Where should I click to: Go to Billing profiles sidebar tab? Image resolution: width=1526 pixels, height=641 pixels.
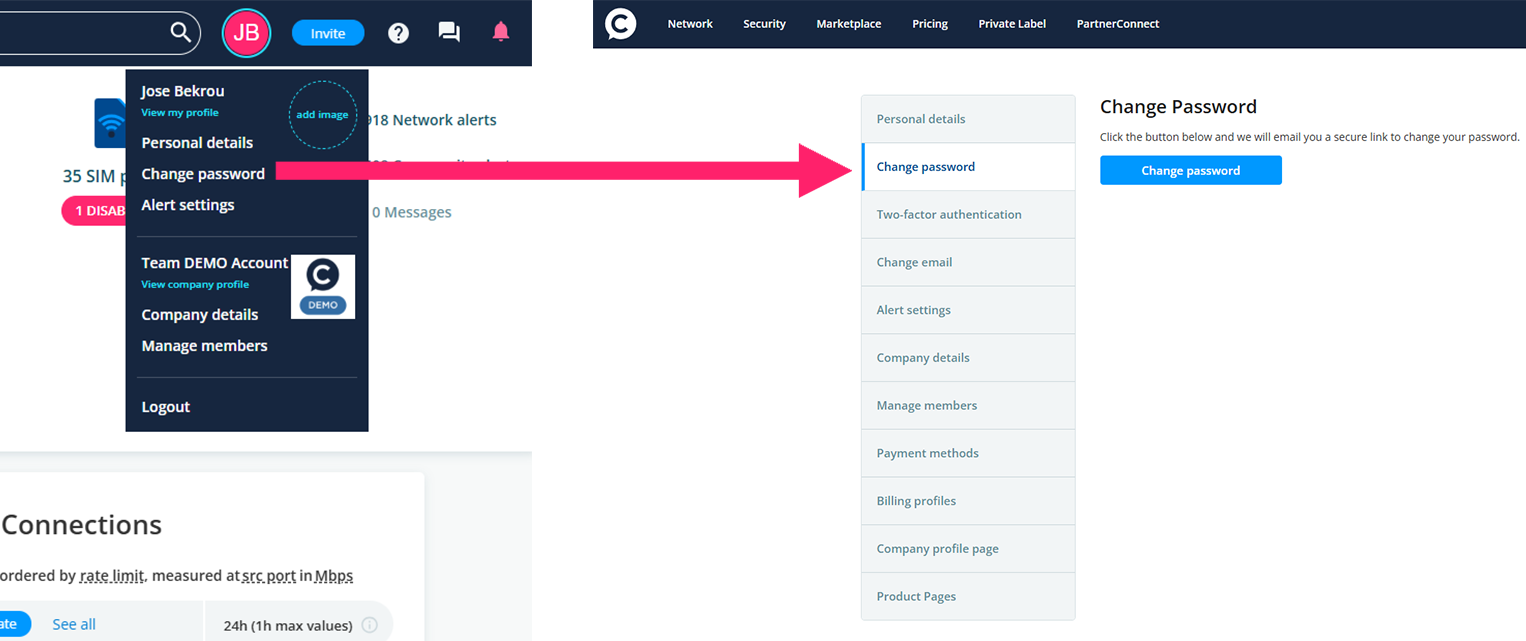point(916,501)
